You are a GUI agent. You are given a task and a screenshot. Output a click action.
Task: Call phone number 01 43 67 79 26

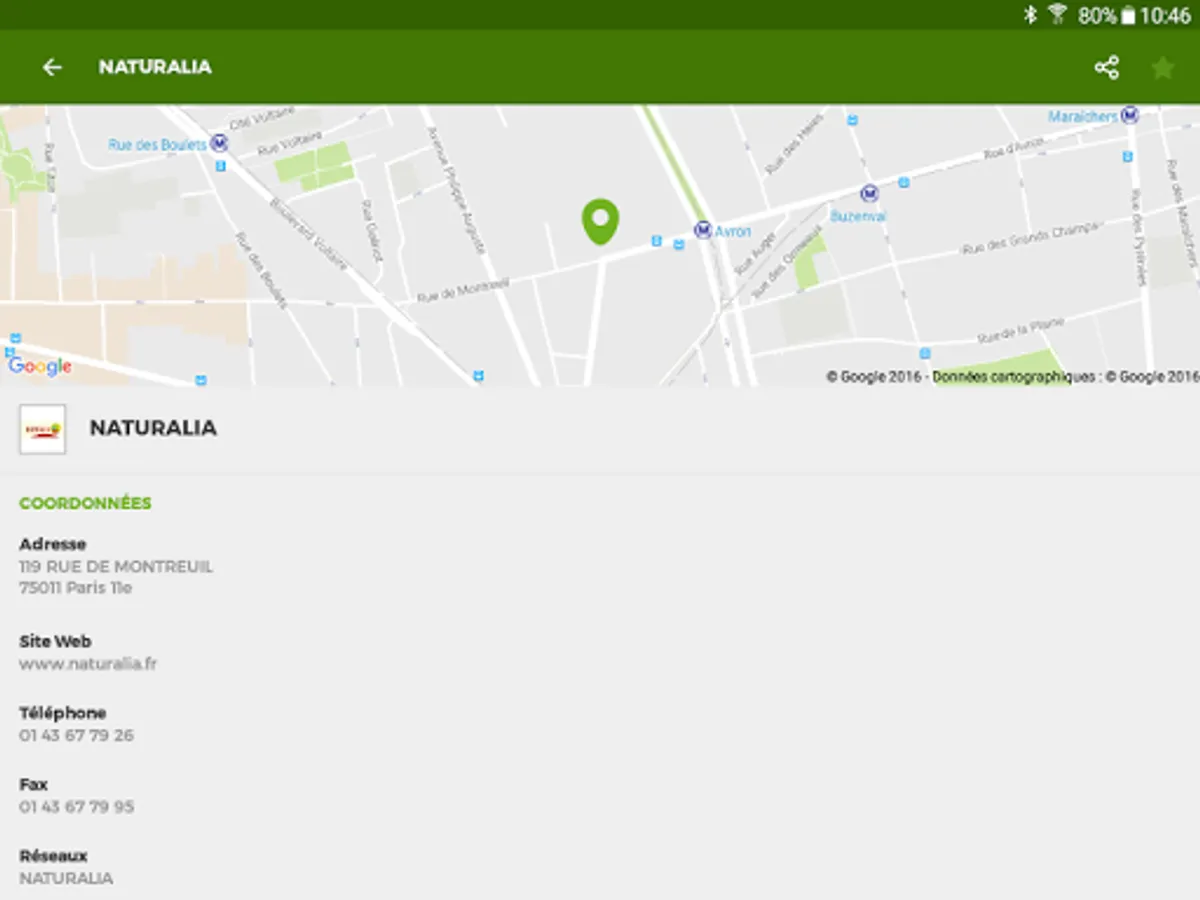pos(76,735)
